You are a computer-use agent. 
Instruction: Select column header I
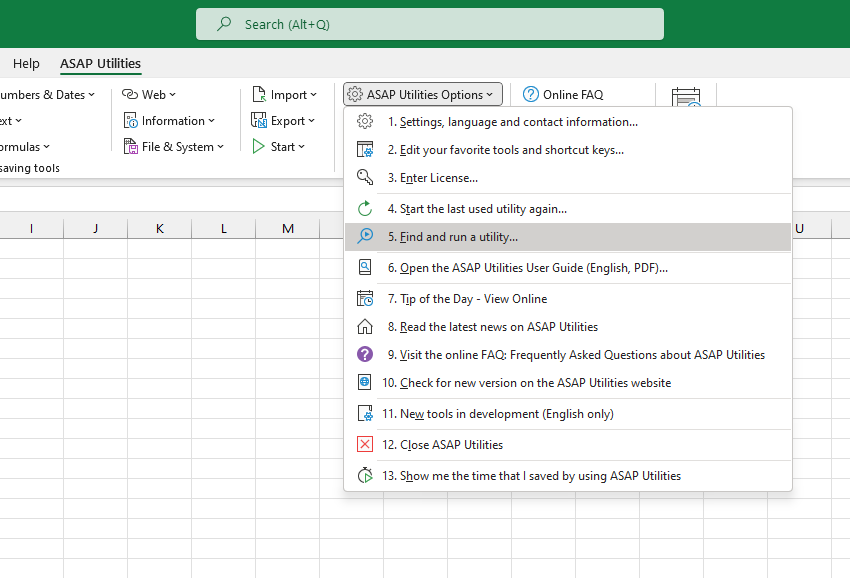(x=31, y=228)
